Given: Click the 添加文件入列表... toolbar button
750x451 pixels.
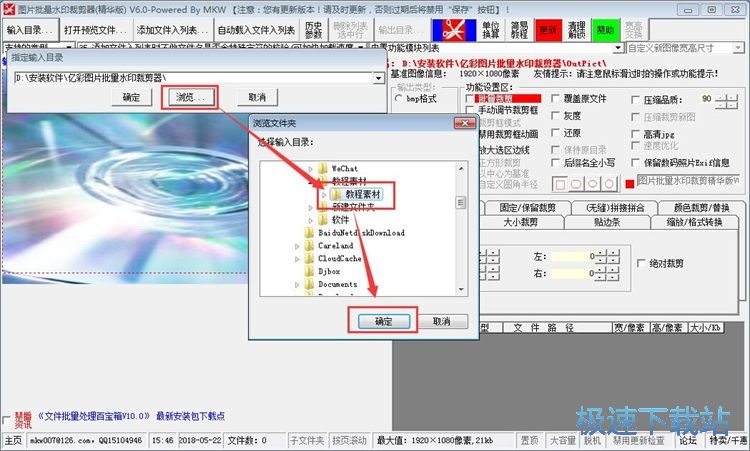Looking at the screenshot, I should (173, 30).
